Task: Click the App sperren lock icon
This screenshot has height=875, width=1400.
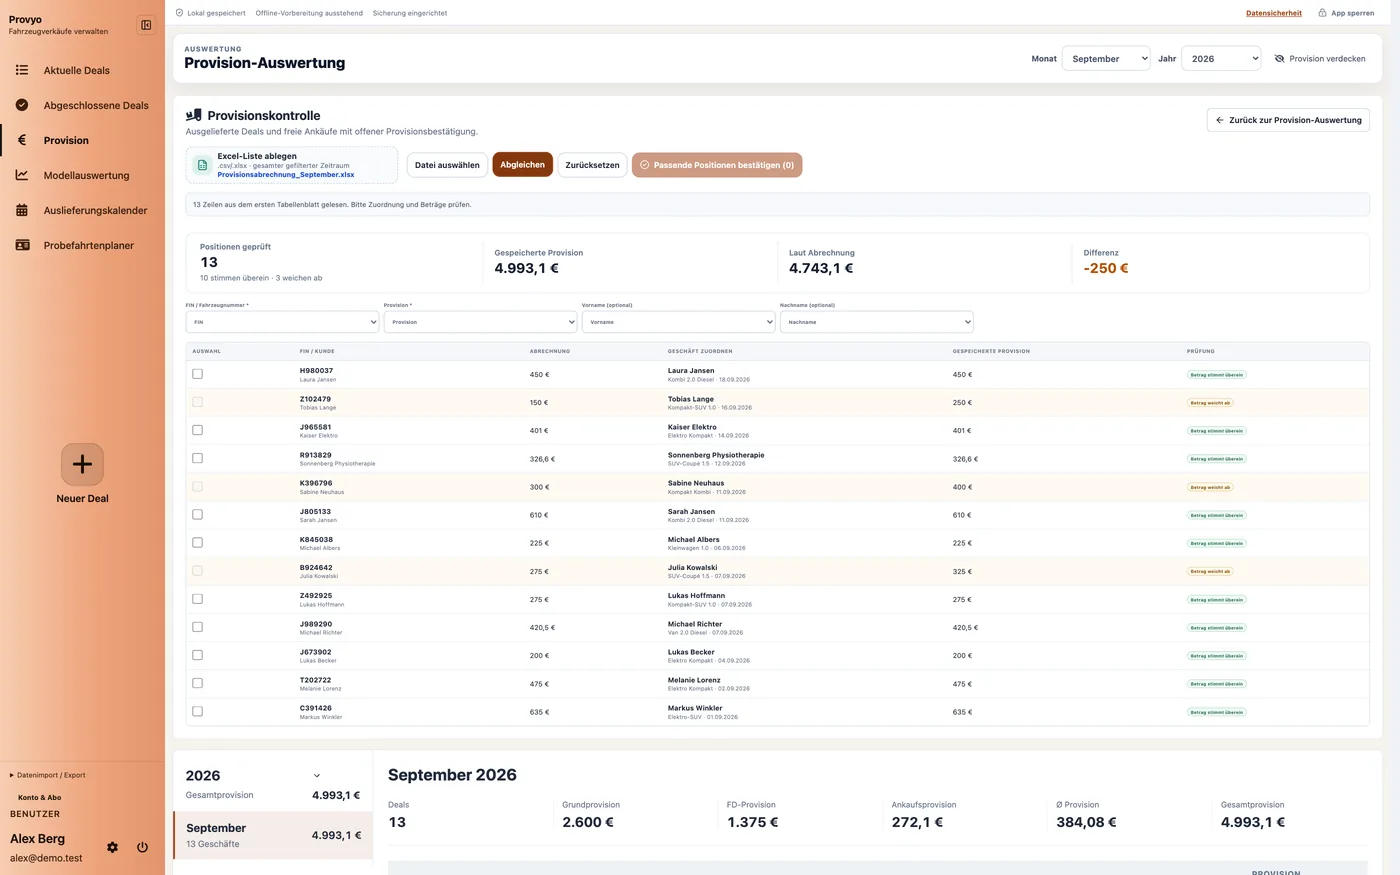Action: point(1322,13)
